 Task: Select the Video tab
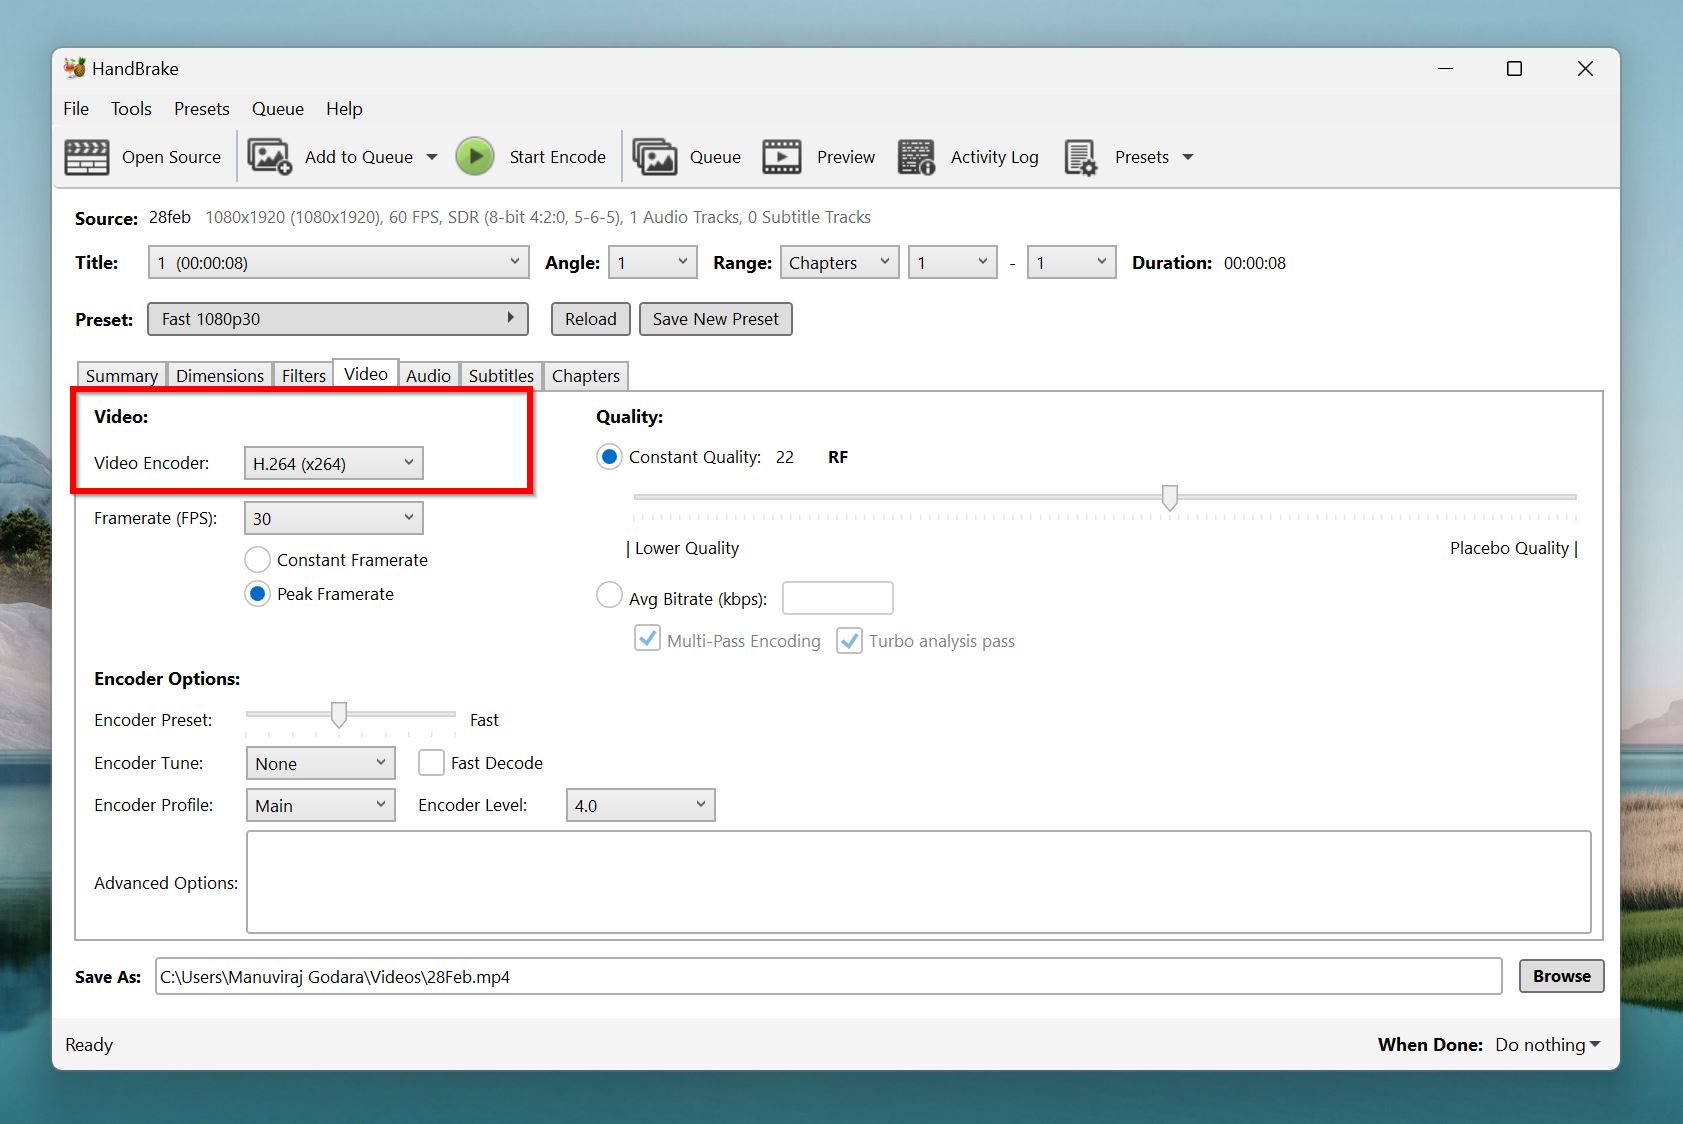(366, 374)
